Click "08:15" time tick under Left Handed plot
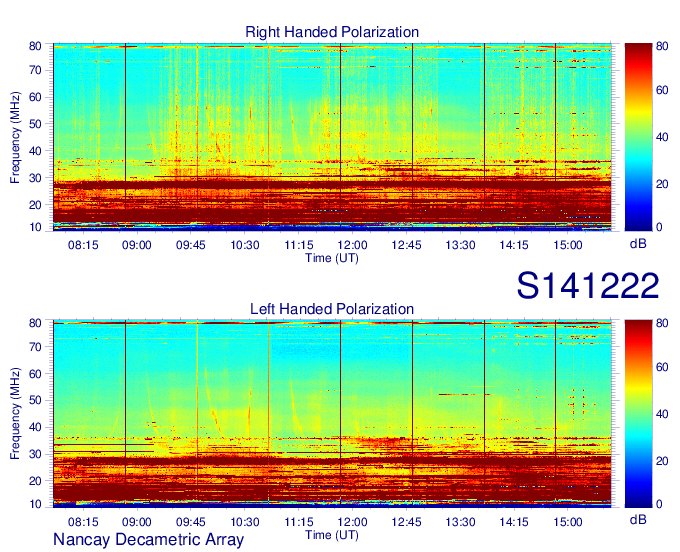Screen dimensions: 680x552 pyautogui.click(x=83, y=522)
